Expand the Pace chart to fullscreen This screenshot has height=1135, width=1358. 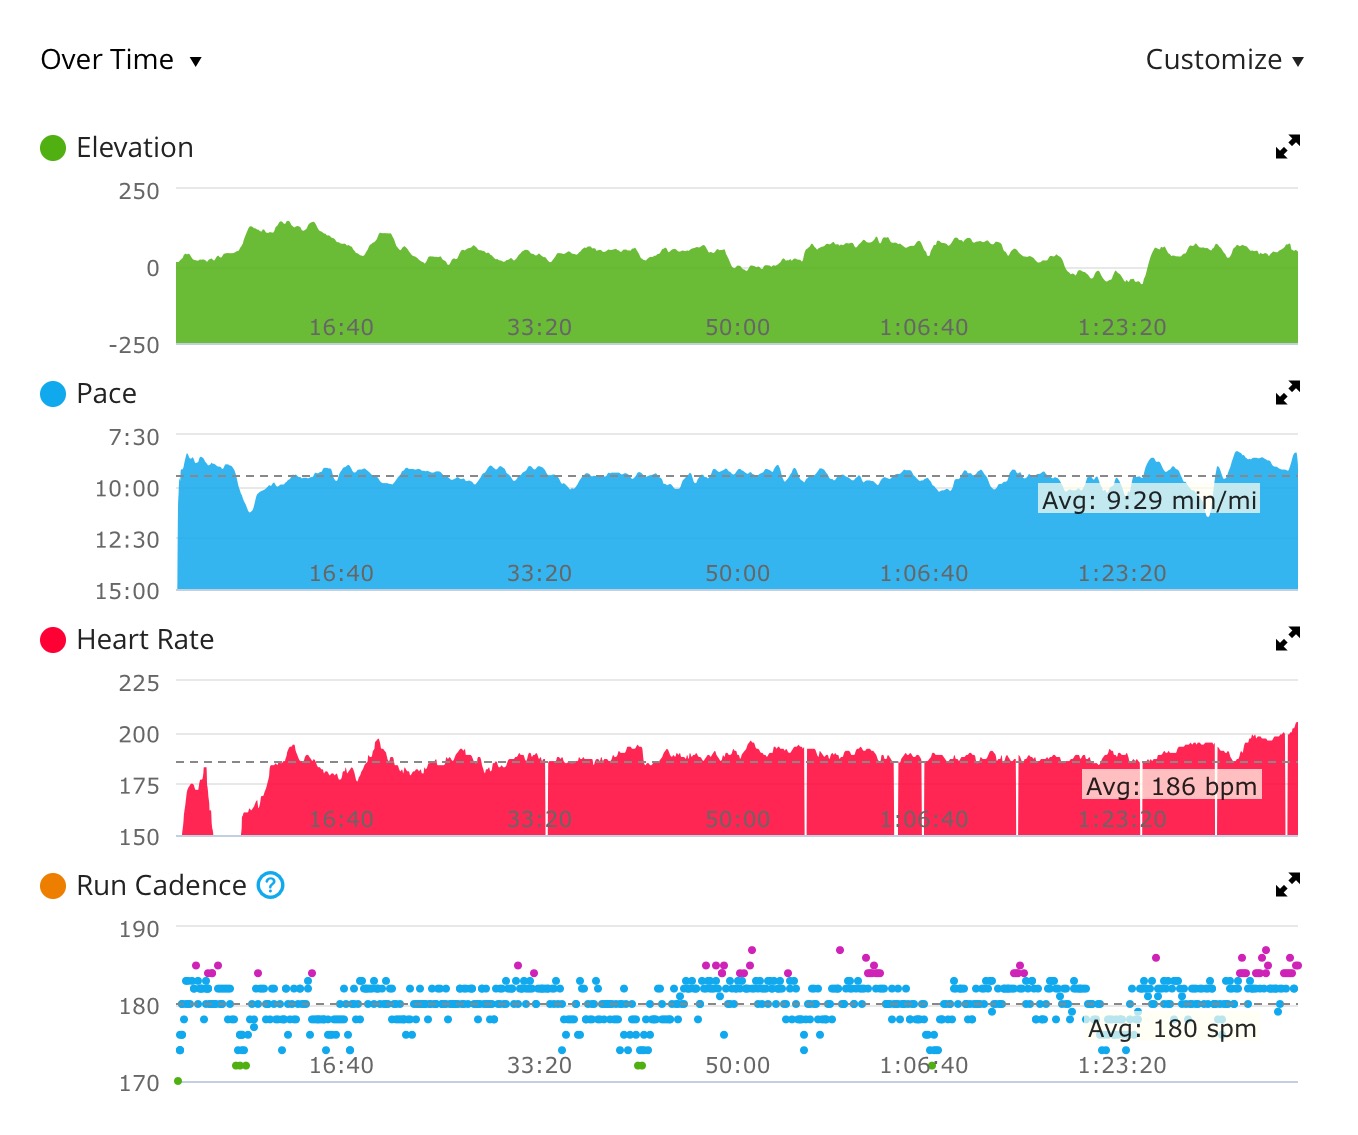pos(1287,393)
